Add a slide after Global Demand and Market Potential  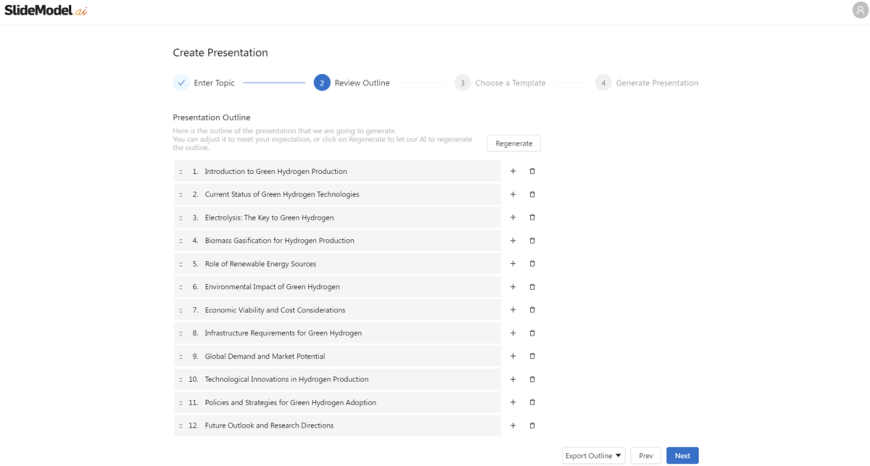click(x=513, y=356)
